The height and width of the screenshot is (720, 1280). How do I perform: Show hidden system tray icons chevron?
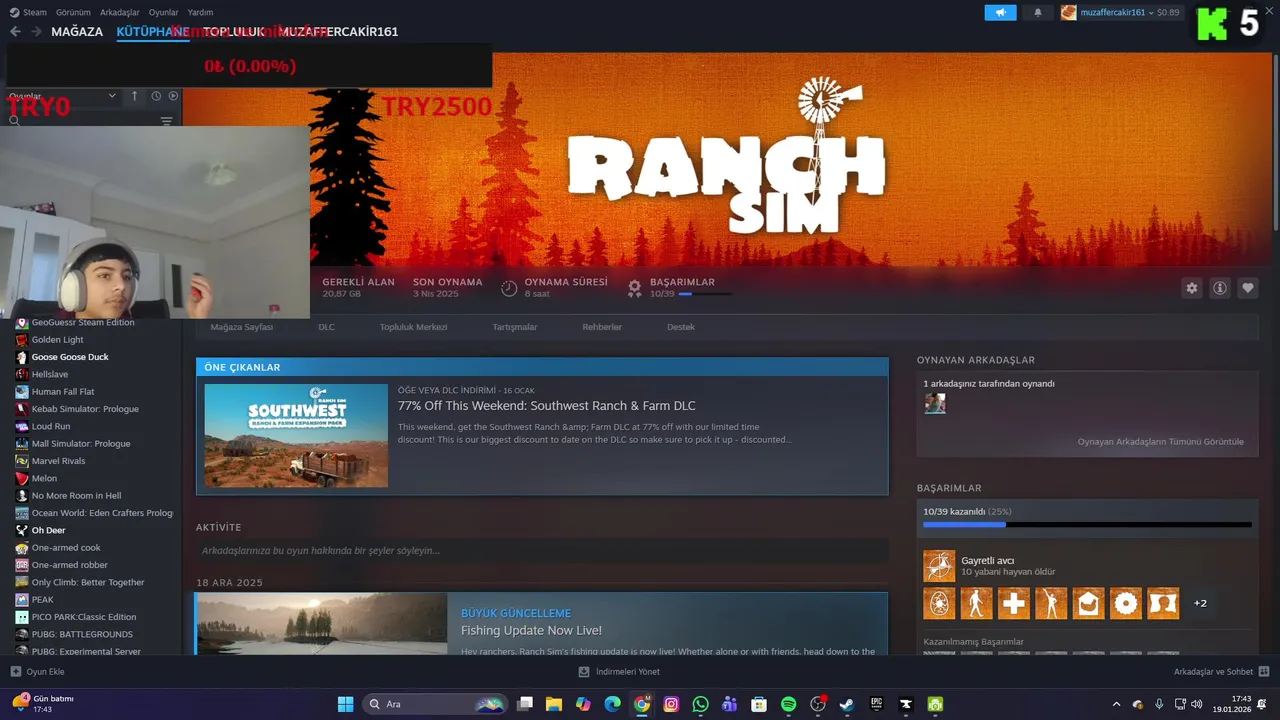click(x=1117, y=704)
